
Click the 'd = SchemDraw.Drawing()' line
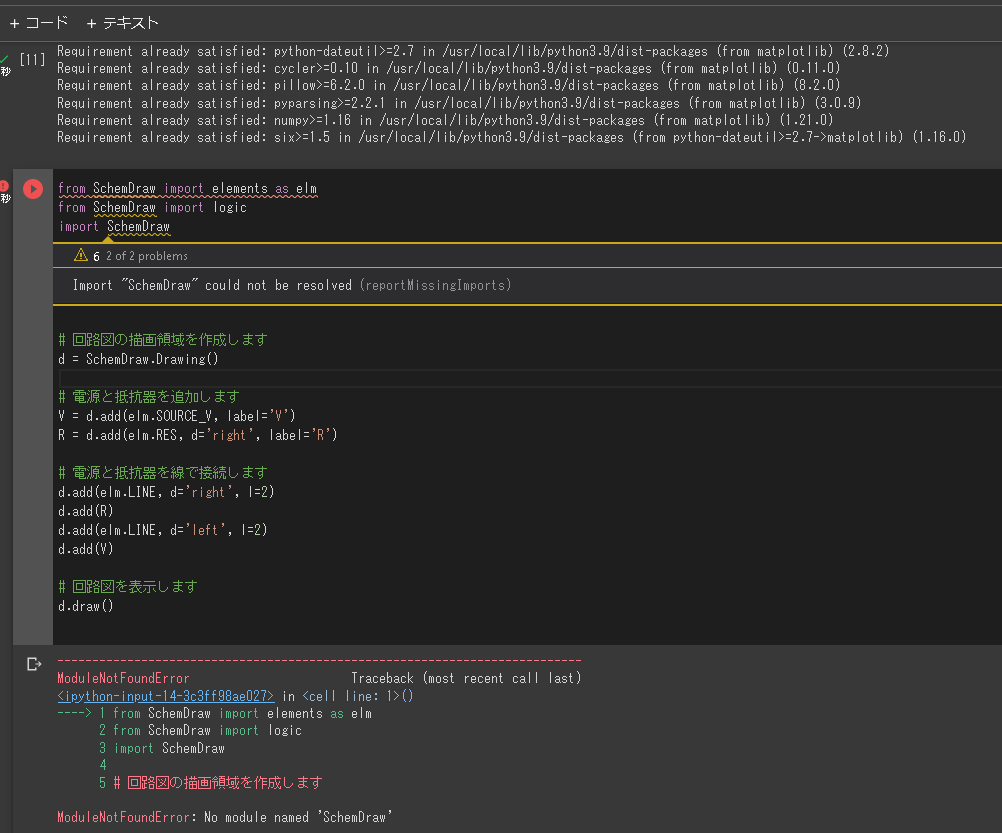[x=138, y=359]
